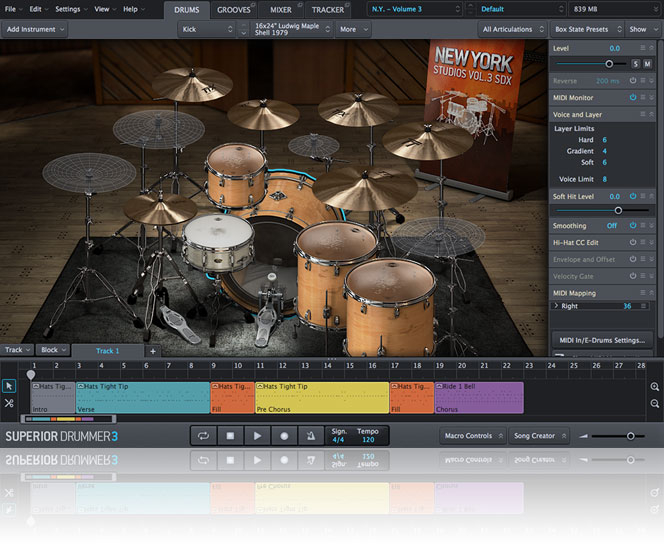Toggle loop playback button
The image size is (664, 548).
204,436
